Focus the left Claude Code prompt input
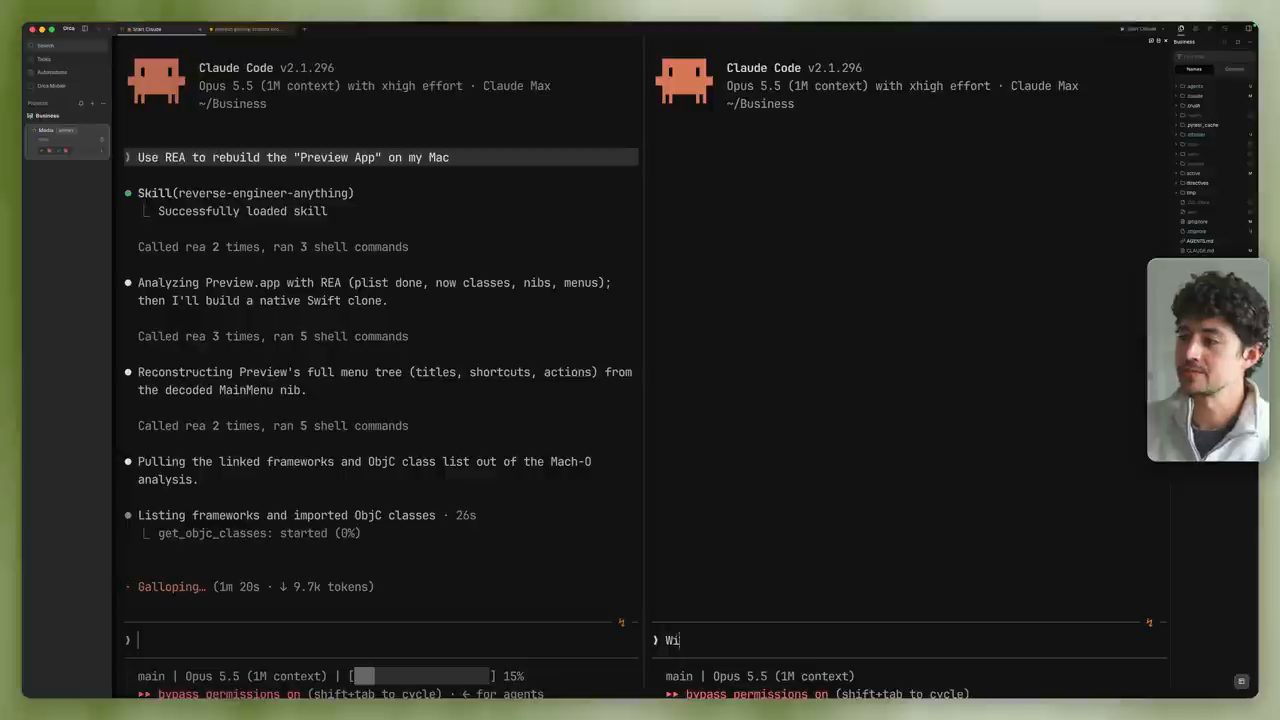This screenshot has width=1280, height=720. (382, 640)
